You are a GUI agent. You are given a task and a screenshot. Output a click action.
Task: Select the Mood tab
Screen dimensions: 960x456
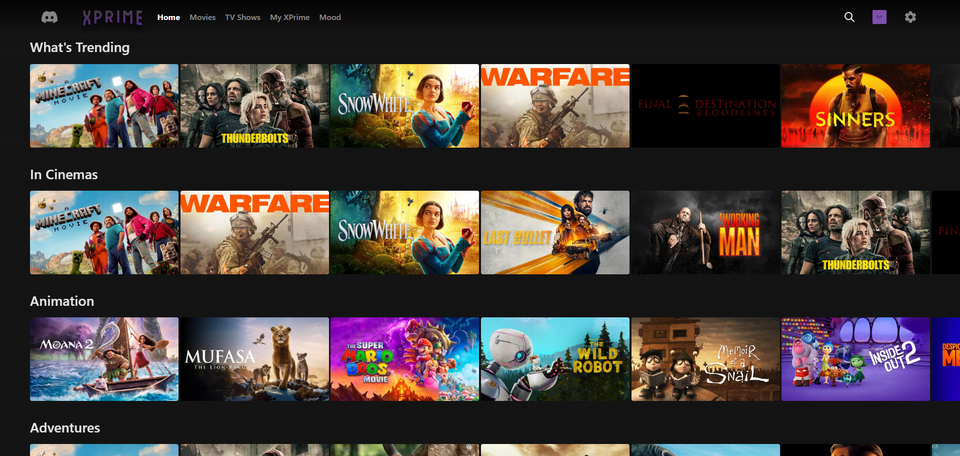click(x=330, y=17)
